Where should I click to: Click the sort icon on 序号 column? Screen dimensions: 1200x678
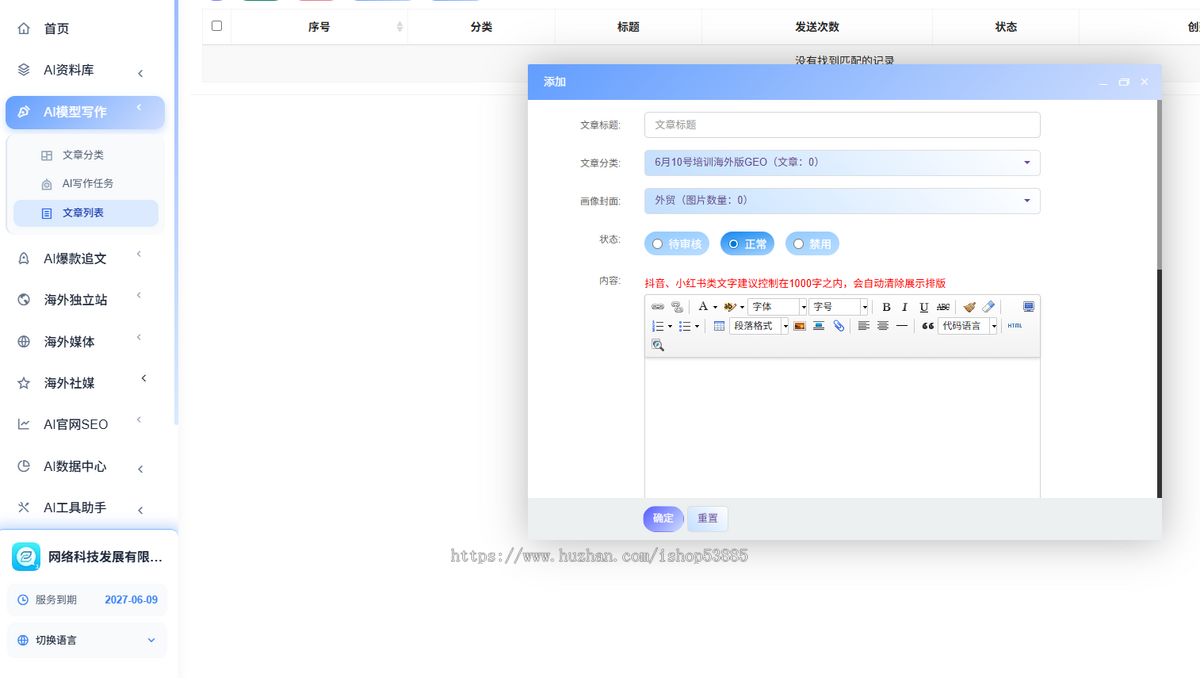tap(400, 27)
